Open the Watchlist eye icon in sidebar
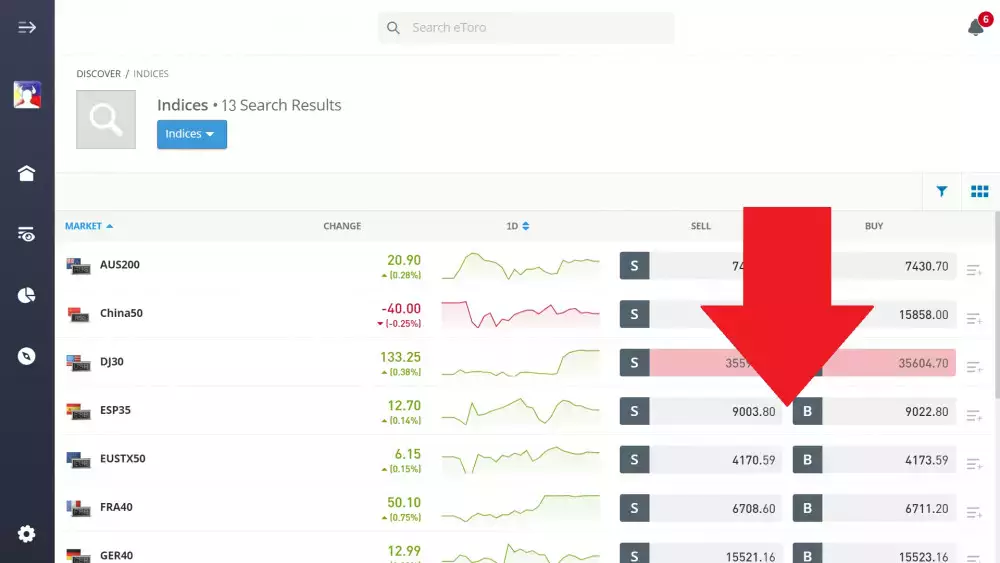1000x563 pixels. tap(26, 234)
